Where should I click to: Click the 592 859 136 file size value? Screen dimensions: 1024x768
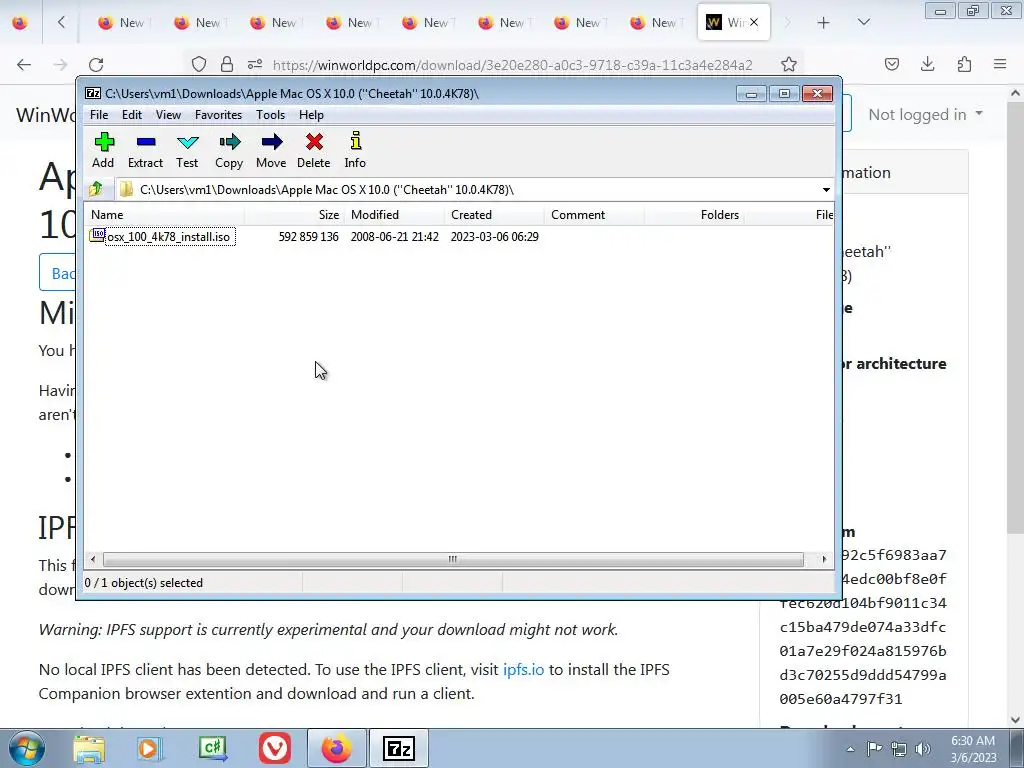308,236
